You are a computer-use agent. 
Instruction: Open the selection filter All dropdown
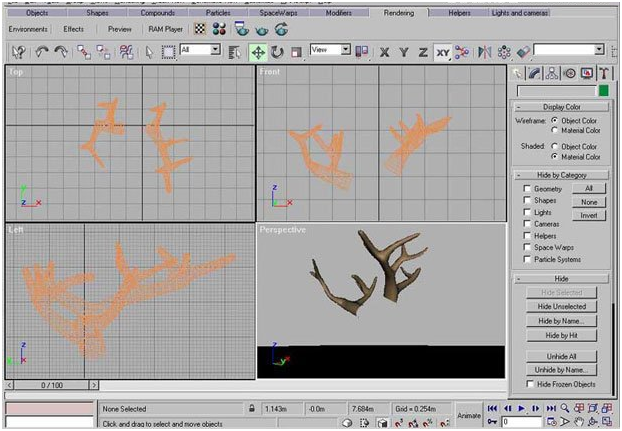(x=215, y=50)
